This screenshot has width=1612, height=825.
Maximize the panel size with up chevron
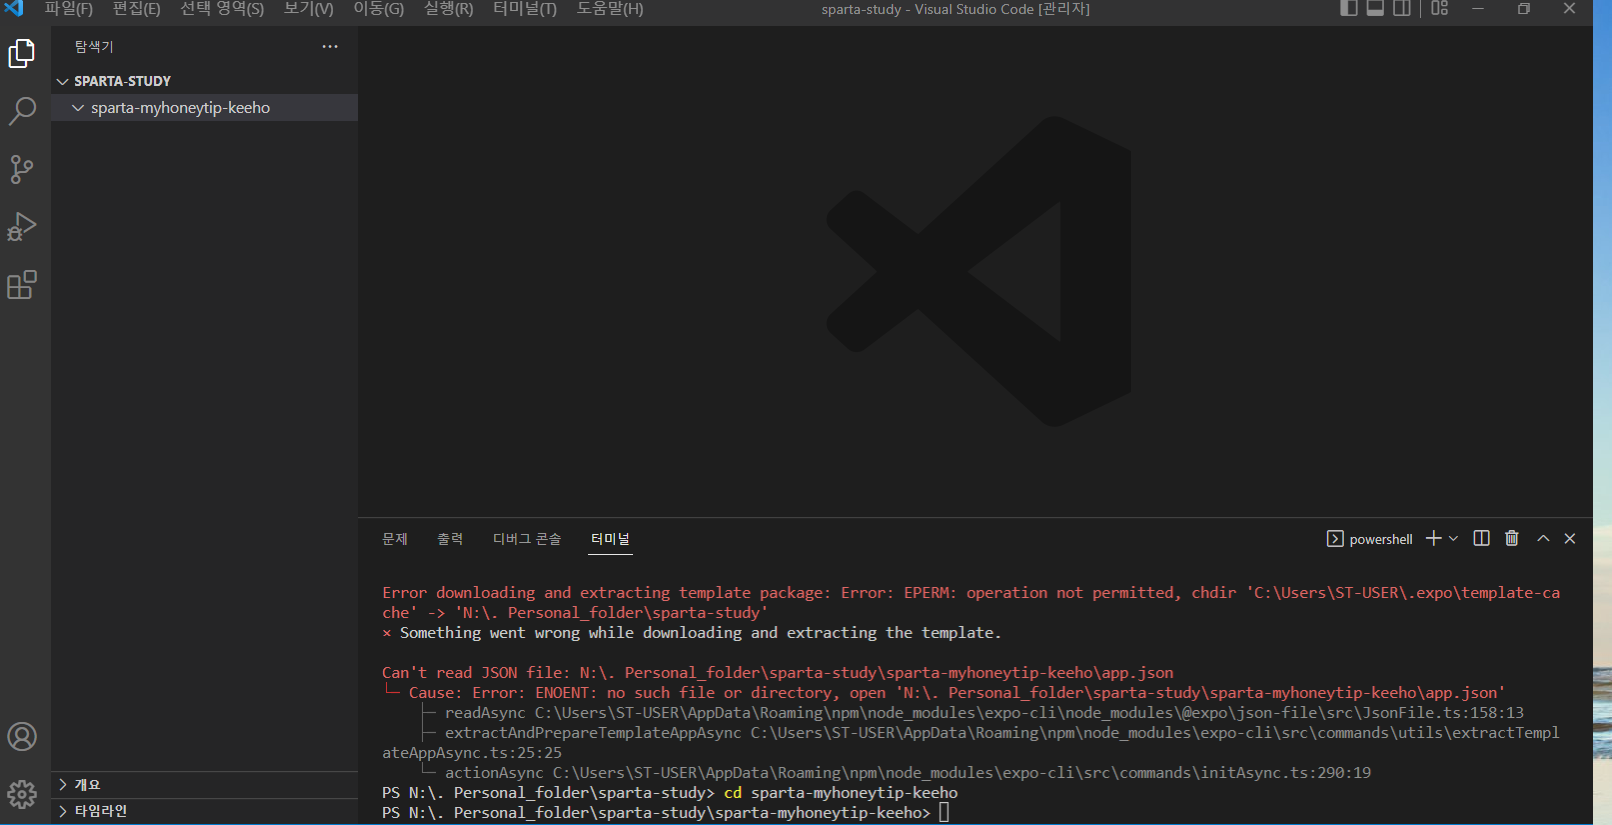click(x=1543, y=538)
